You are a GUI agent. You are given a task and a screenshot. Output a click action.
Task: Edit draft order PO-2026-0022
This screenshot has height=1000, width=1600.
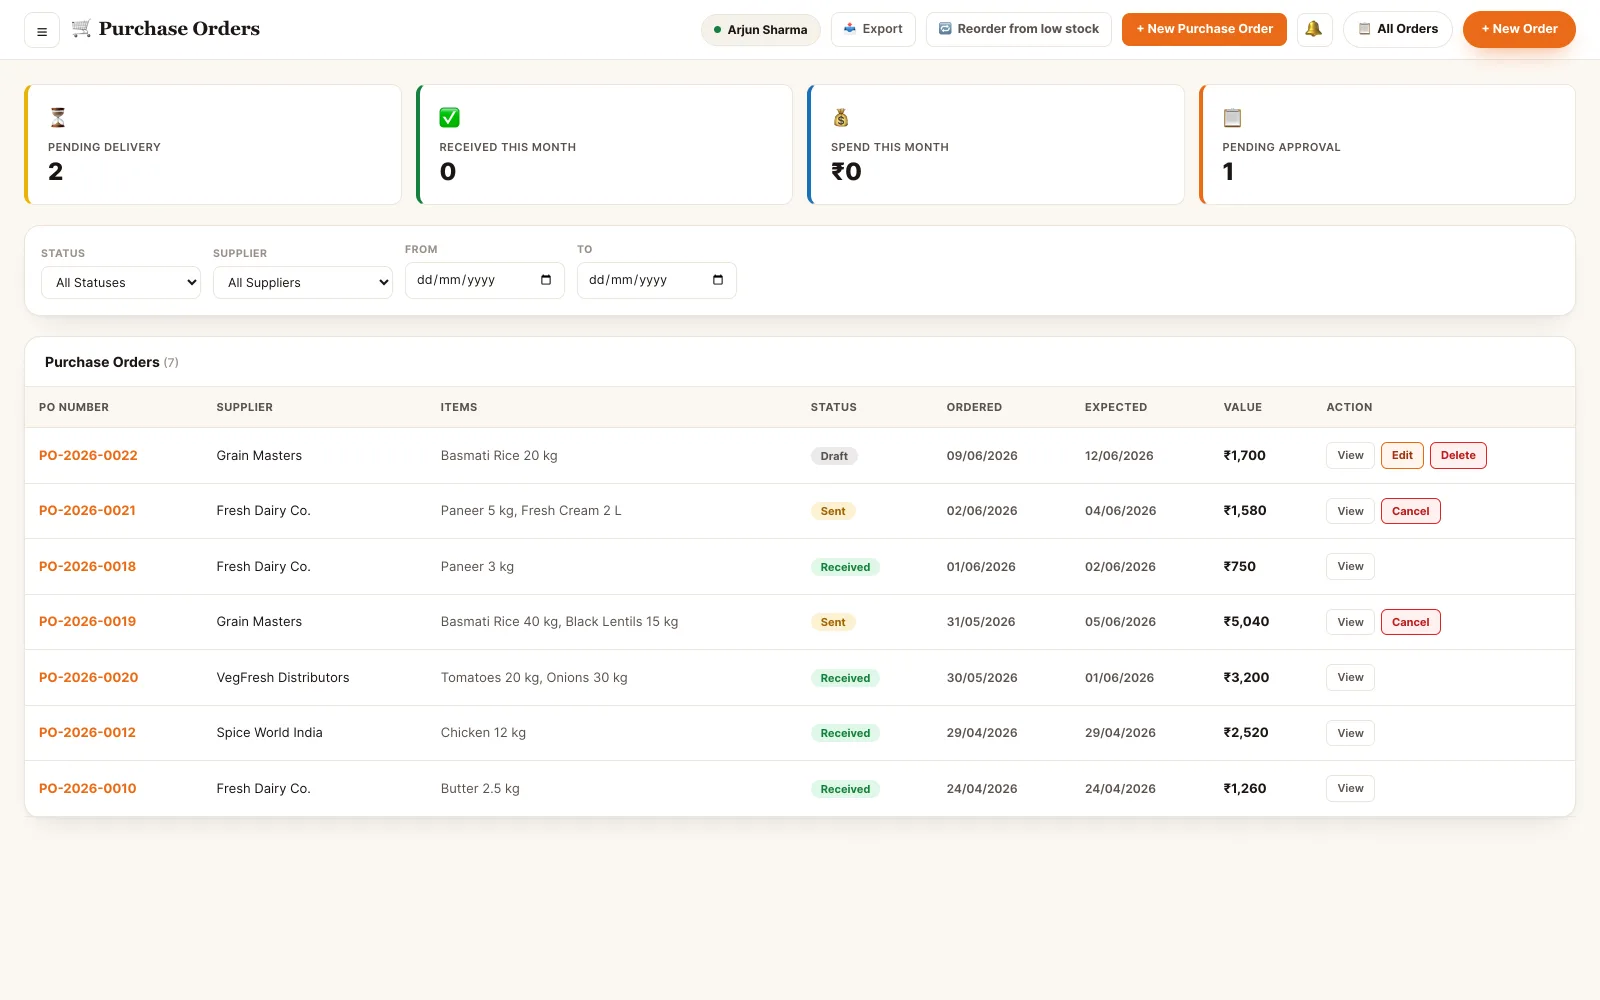tap(1402, 456)
